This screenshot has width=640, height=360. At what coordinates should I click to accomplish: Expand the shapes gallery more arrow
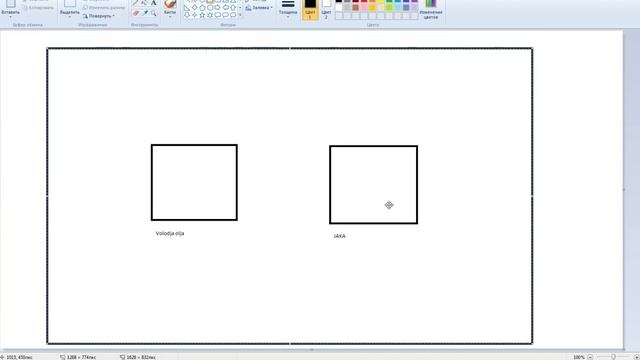click(240, 15)
